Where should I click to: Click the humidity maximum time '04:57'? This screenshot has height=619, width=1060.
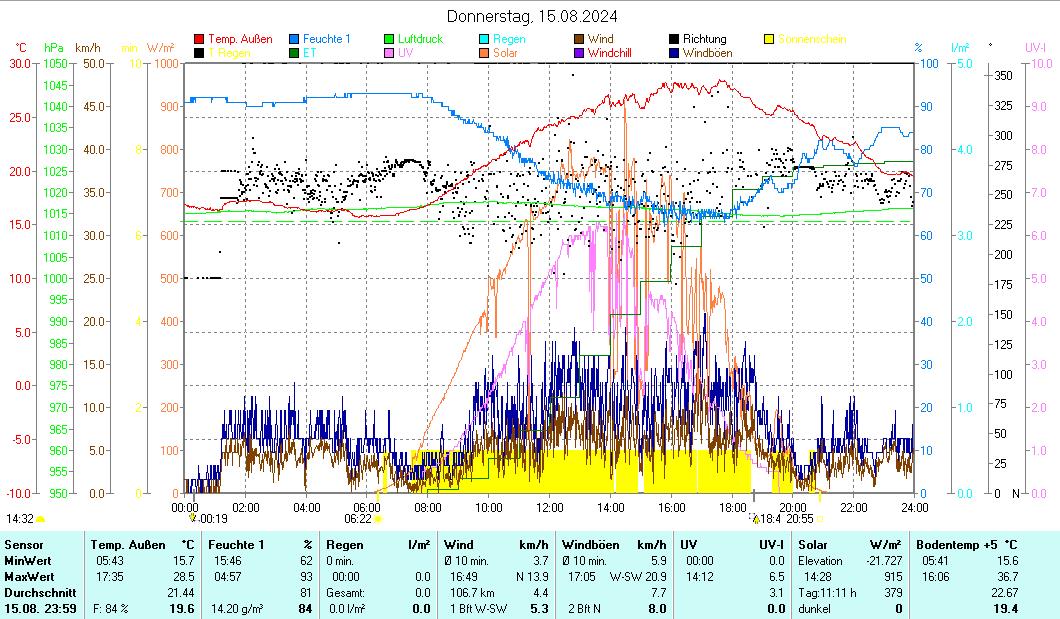(x=228, y=577)
